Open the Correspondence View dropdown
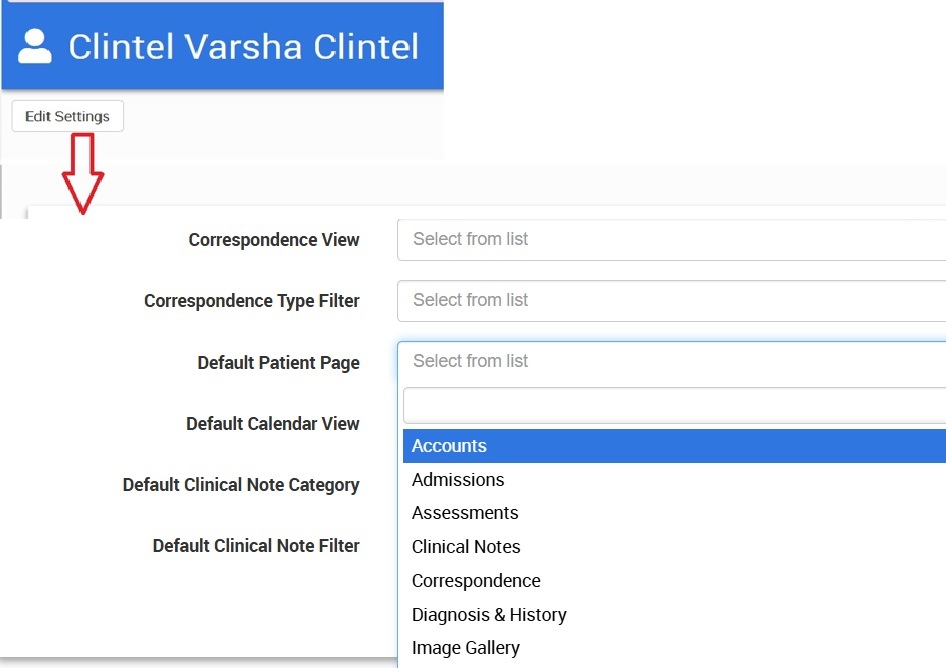 point(670,240)
